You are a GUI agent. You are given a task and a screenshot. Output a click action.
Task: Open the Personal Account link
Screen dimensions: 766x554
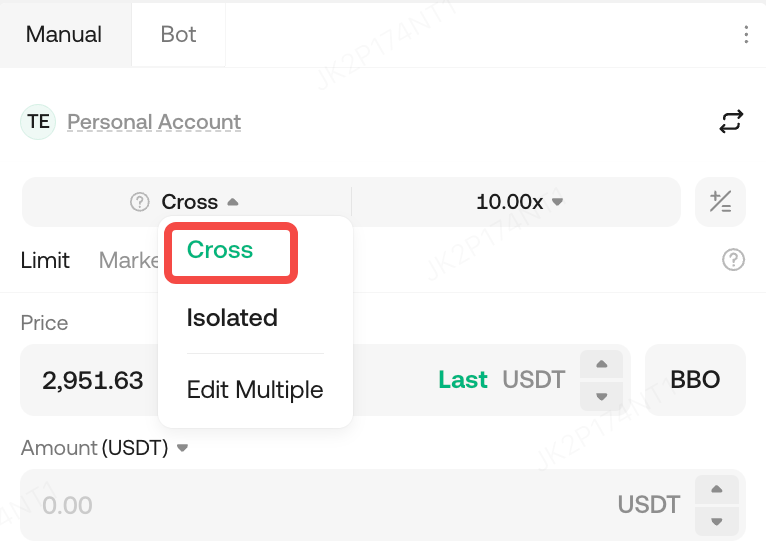[x=154, y=122]
